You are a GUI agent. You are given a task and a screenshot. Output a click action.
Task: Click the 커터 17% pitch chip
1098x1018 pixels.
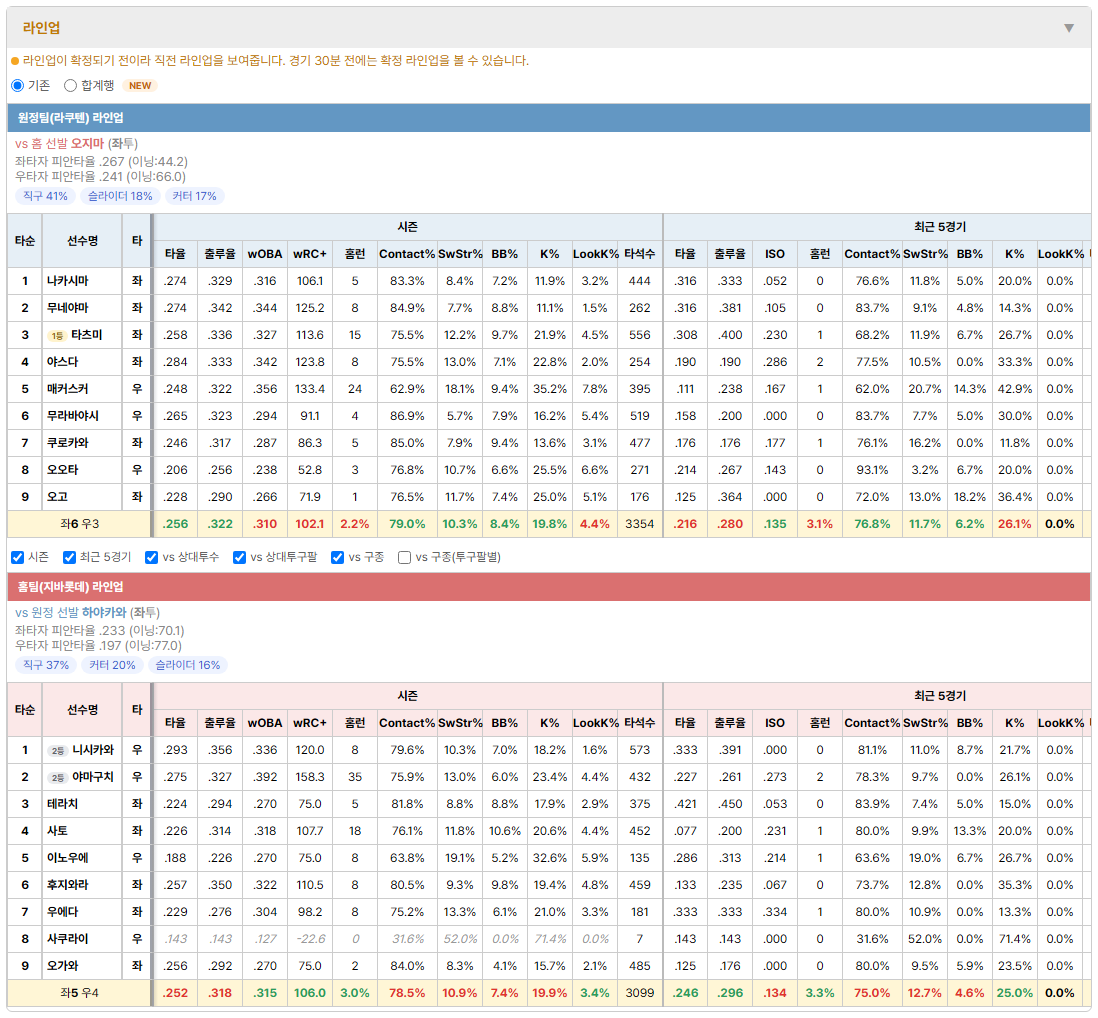pyautogui.click(x=195, y=196)
